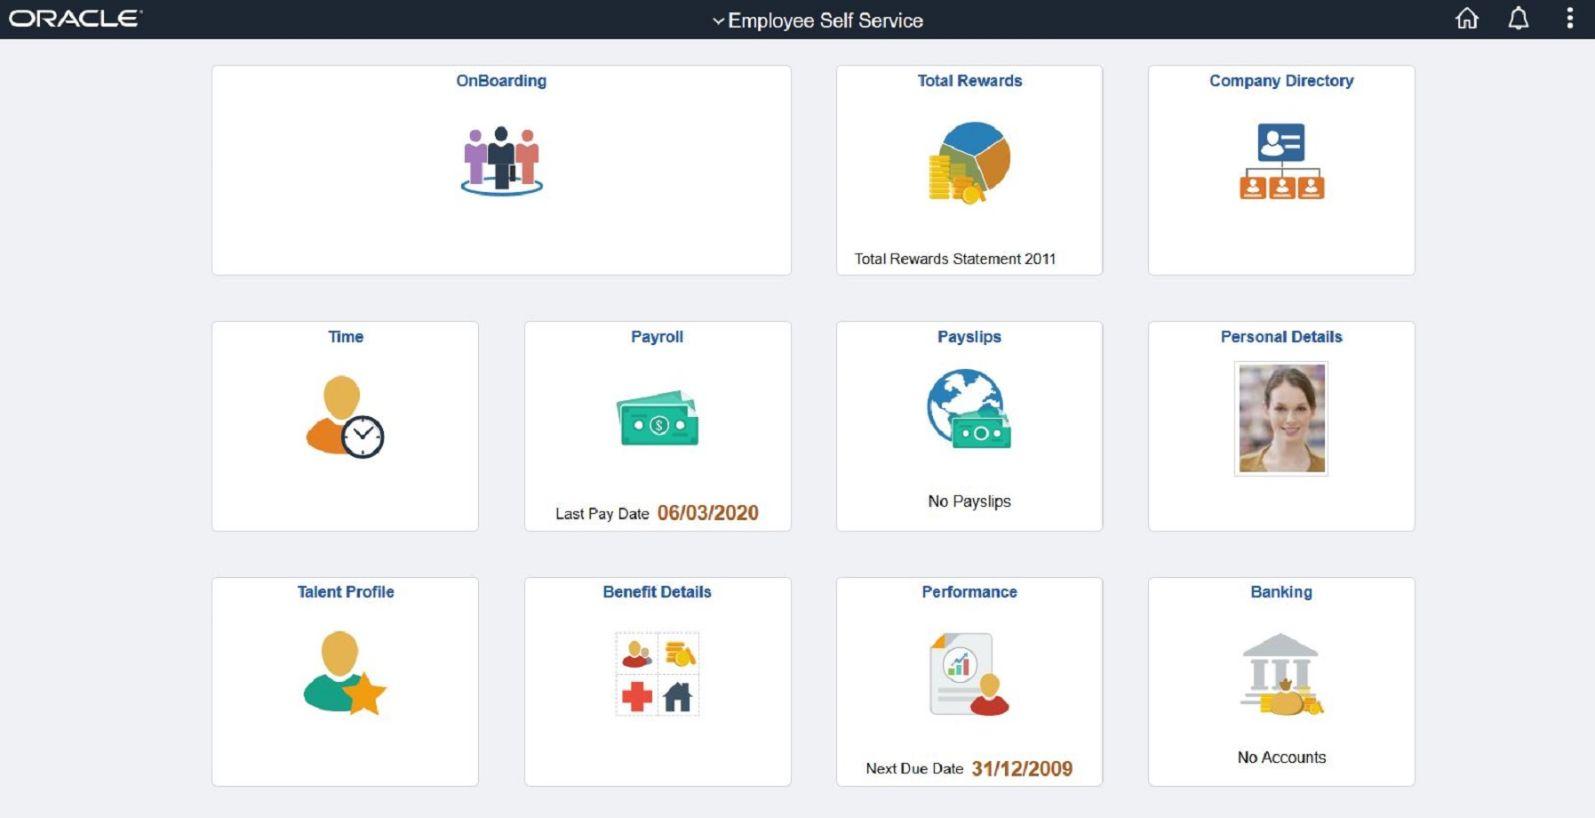Viewport: 1595px width, 818px height.
Task: Open the Time clock icon
Action: [345, 417]
